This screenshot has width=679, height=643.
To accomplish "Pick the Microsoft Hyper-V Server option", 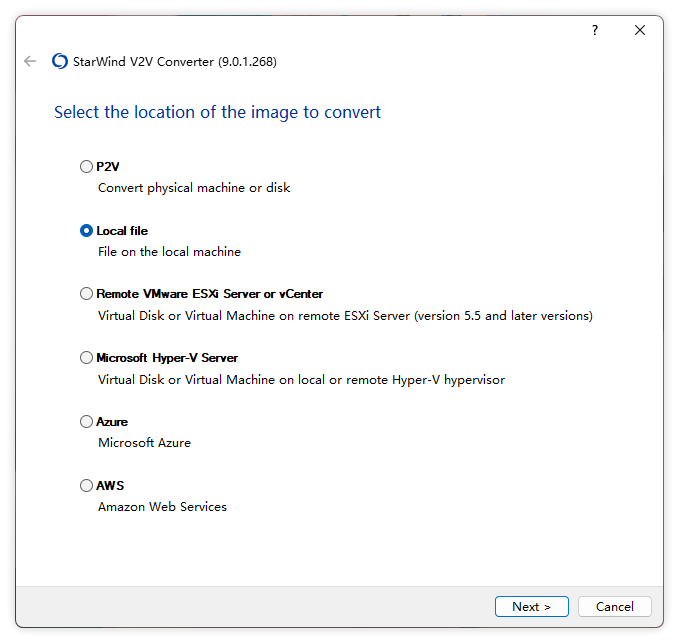I will [86, 358].
